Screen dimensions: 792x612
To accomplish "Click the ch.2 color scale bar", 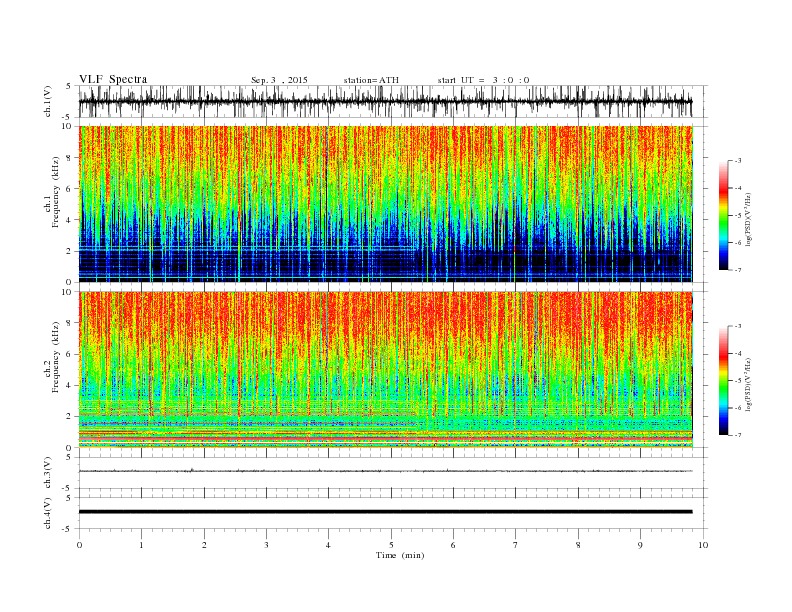I will point(723,381).
